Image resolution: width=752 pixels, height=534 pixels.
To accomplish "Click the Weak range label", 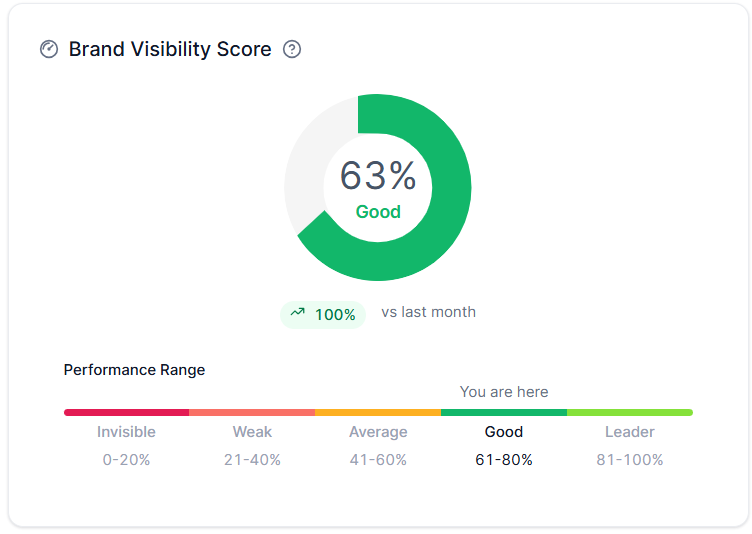I will [252, 432].
